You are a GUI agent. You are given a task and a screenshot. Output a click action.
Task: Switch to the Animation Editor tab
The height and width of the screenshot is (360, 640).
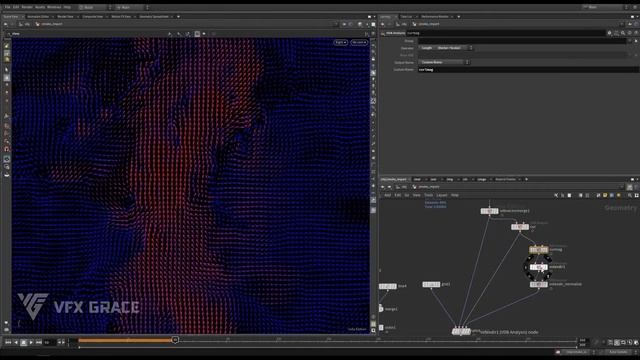click(x=38, y=17)
